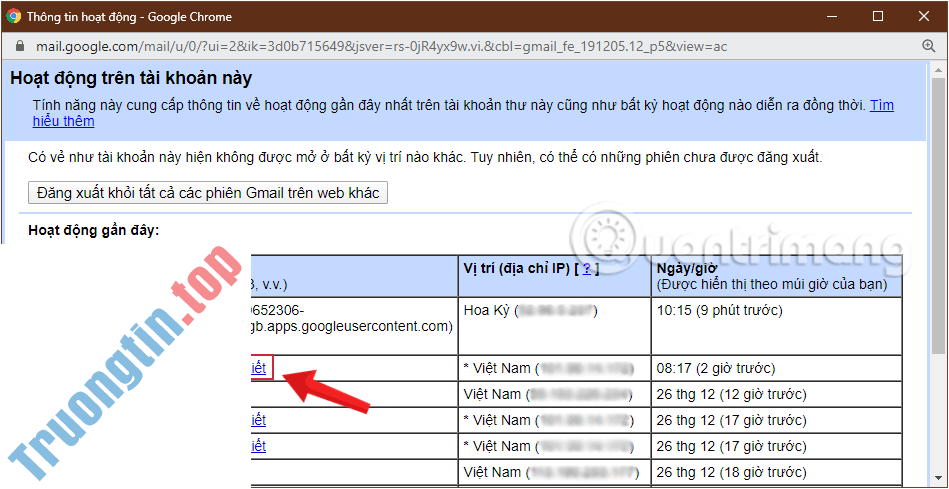
Task: Click the Việt Nam cell in 12 giờ trước row
Action: pyautogui.click(x=554, y=395)
